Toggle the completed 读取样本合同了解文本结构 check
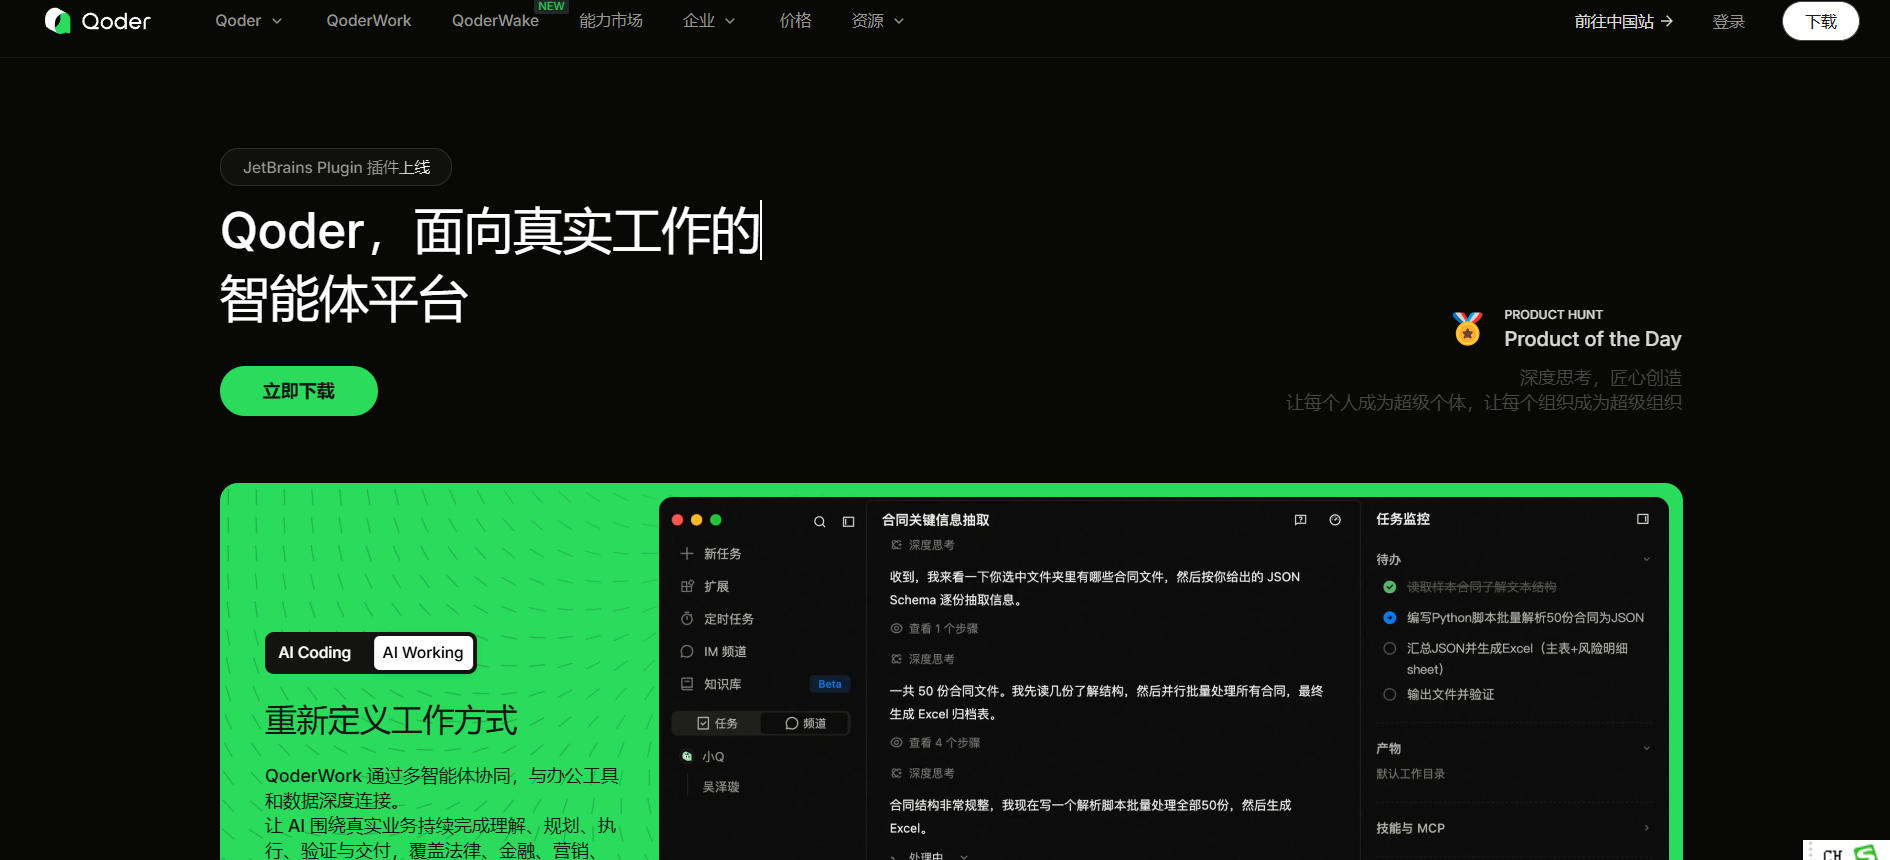 tap(1390, 587)
